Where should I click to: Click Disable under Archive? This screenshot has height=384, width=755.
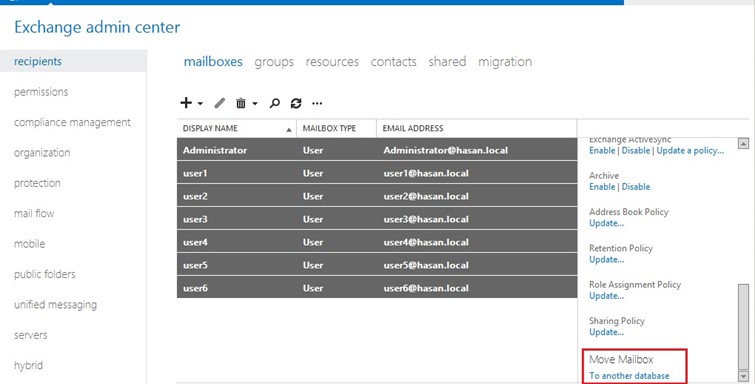coord(636,186)
